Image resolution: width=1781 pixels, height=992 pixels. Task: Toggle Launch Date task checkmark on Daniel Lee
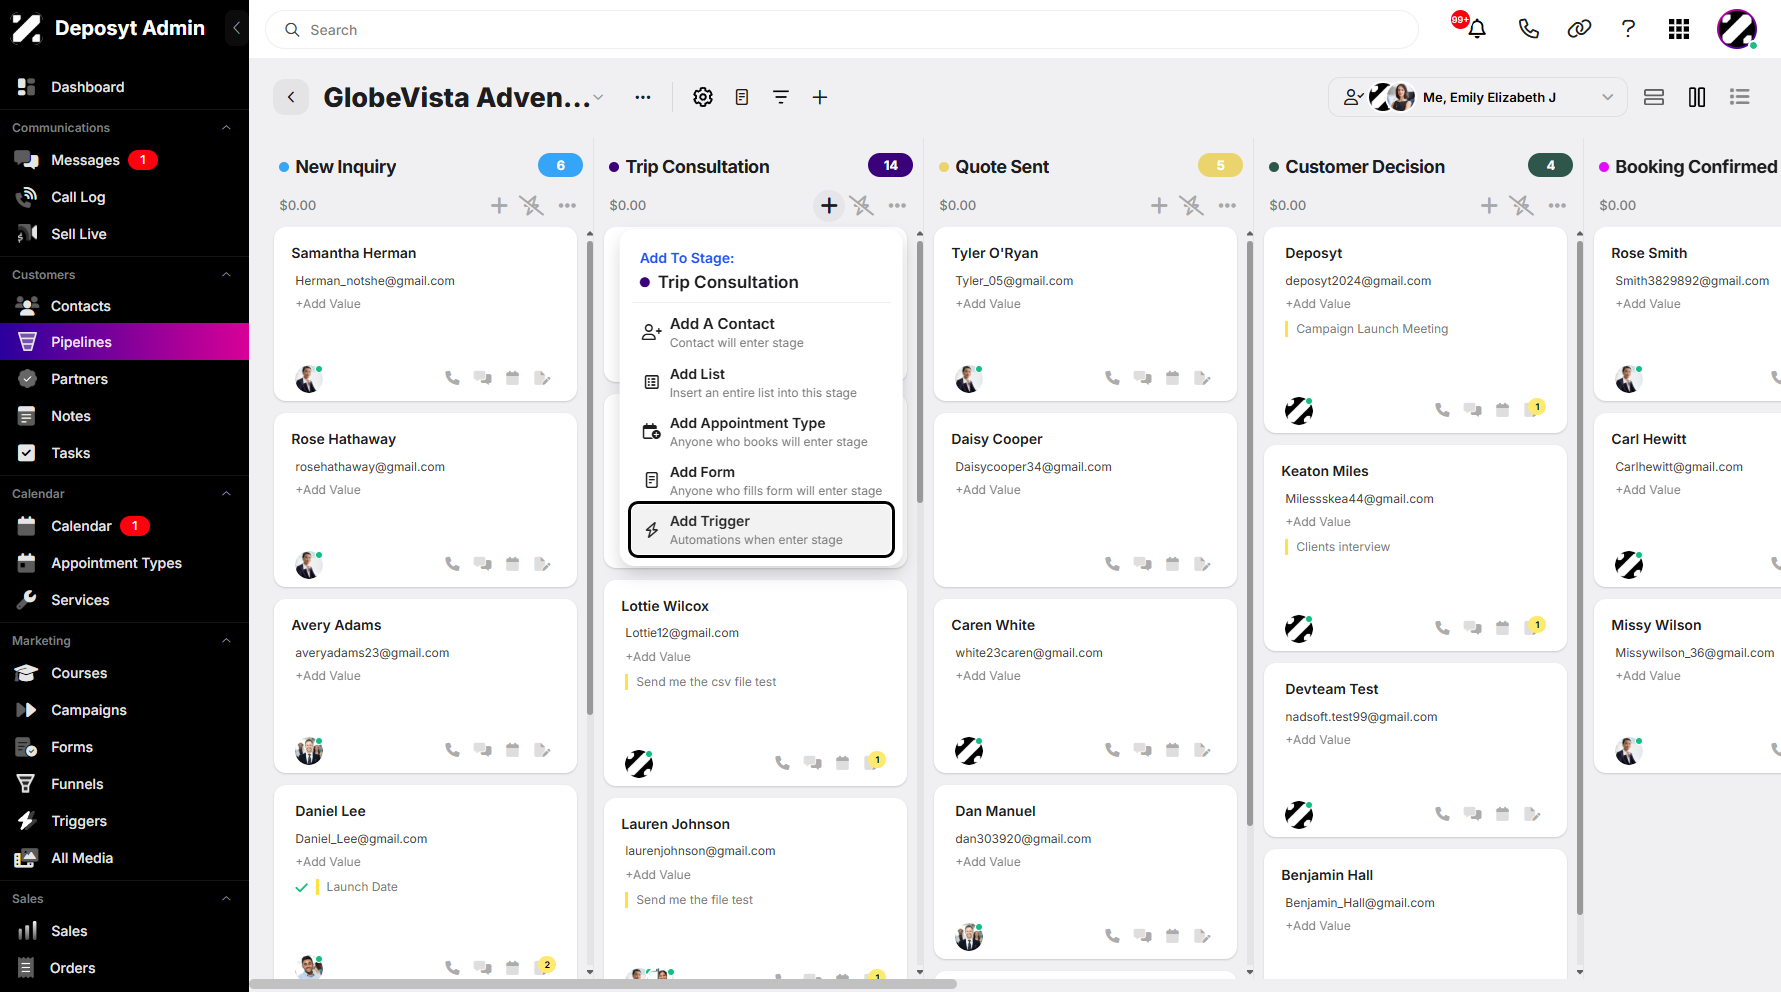(x=301, y=887)
